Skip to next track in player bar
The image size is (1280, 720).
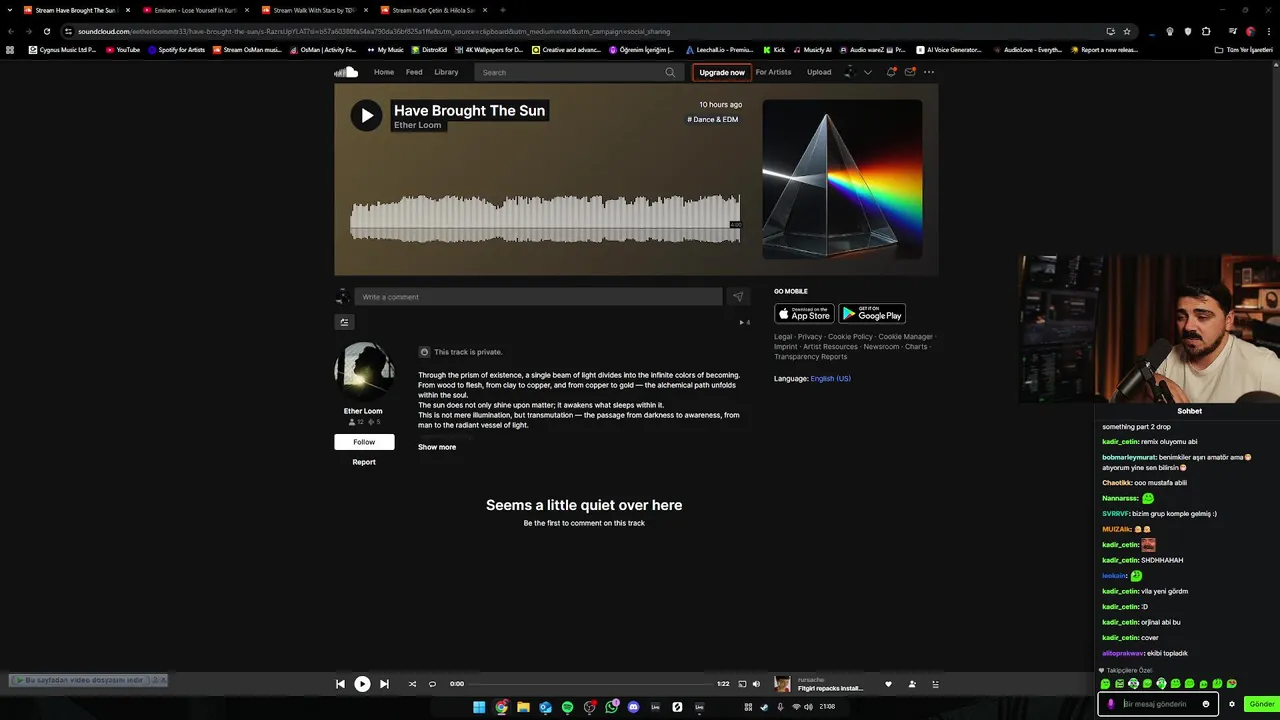384,684
